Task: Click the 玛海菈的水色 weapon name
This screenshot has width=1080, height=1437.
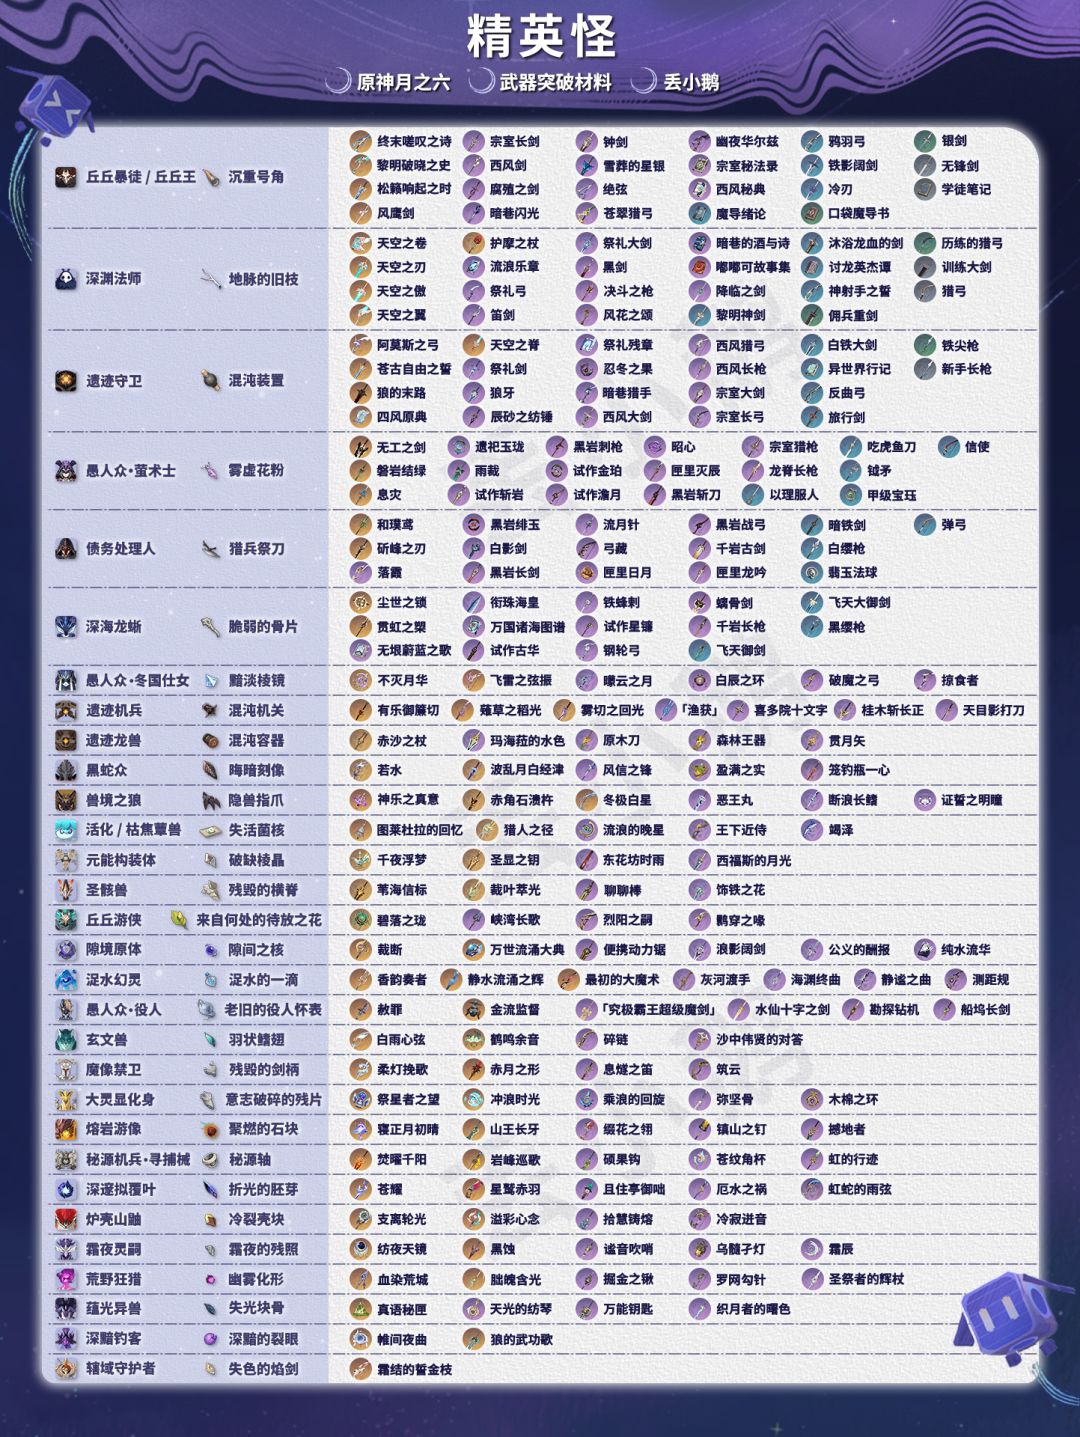Action: pos(527,741)
